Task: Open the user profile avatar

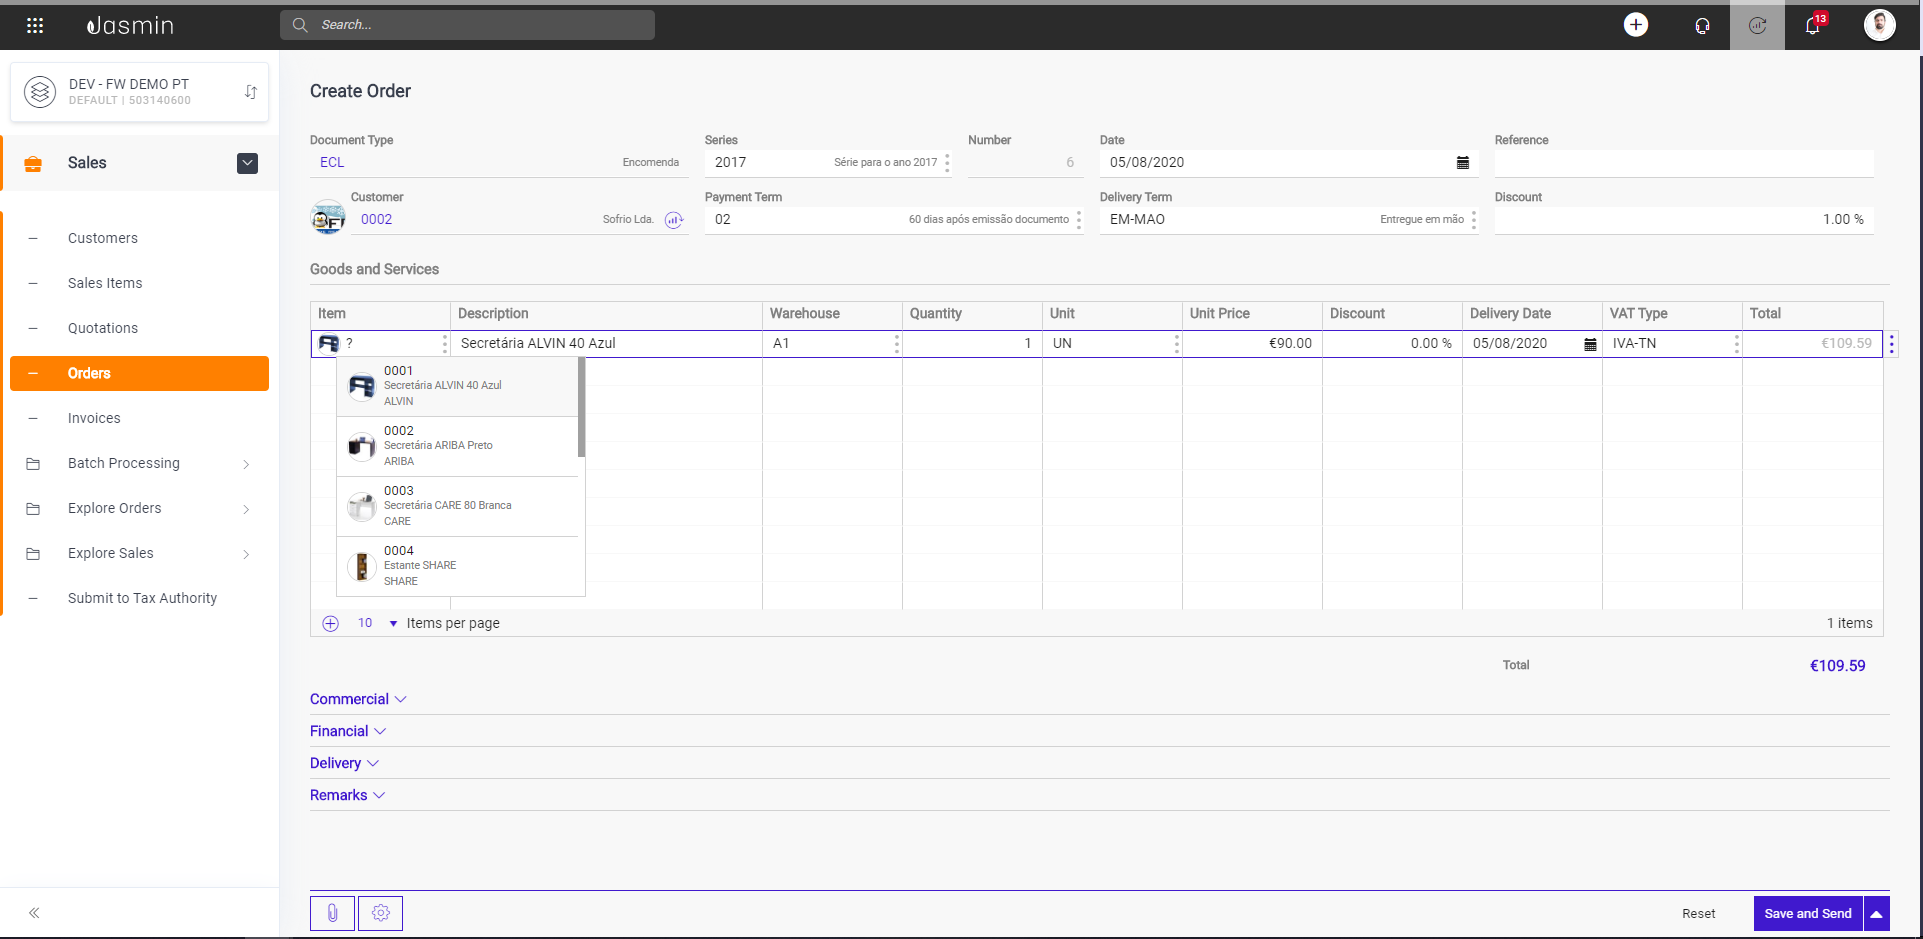Action: coord(1880,25)
